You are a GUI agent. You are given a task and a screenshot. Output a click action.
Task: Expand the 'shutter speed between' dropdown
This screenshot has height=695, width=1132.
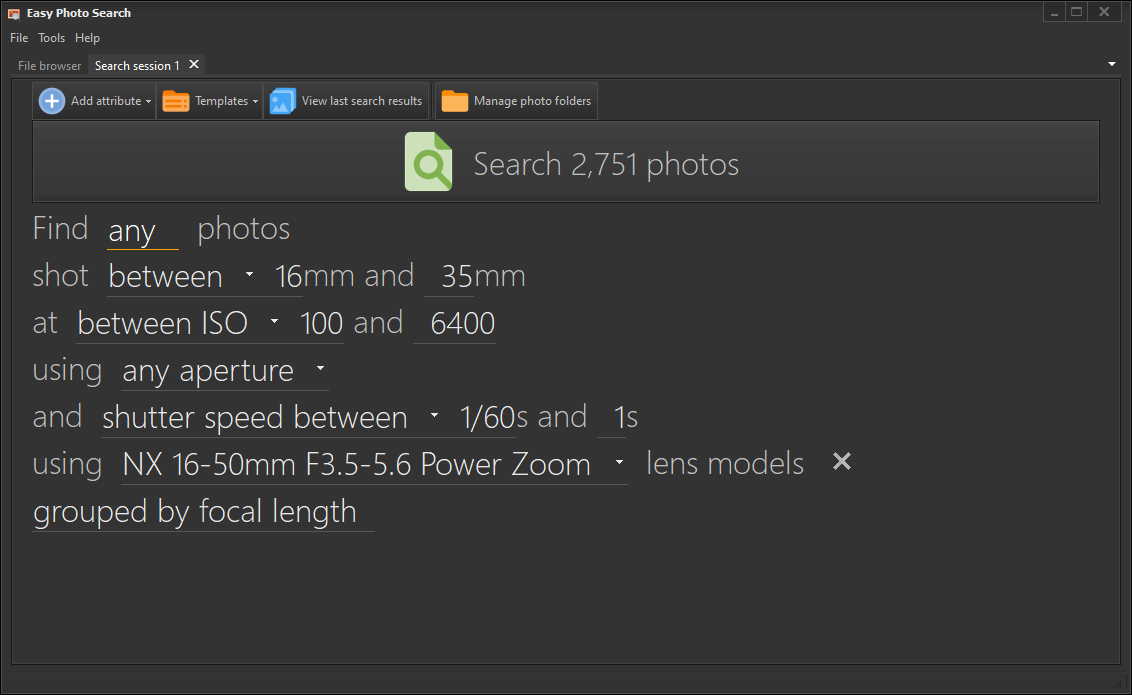point(433,417)
